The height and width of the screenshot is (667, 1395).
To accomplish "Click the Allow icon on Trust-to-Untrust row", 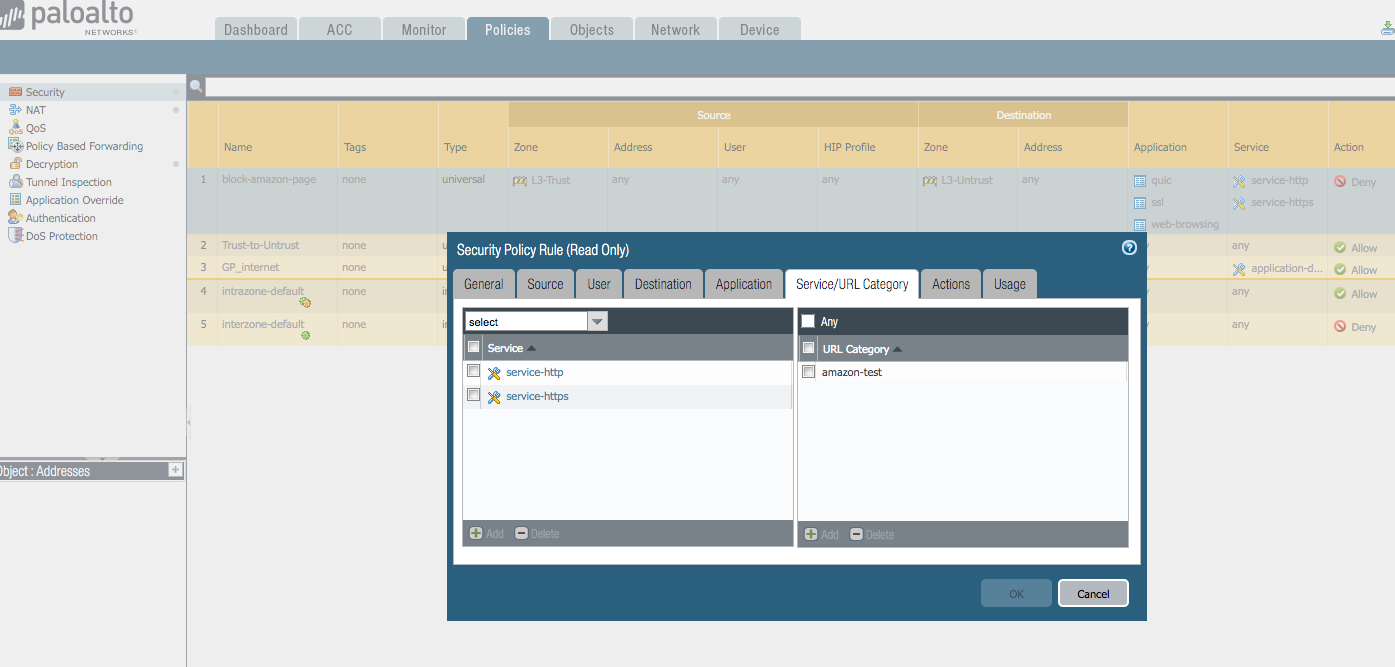I will 1340,247.
